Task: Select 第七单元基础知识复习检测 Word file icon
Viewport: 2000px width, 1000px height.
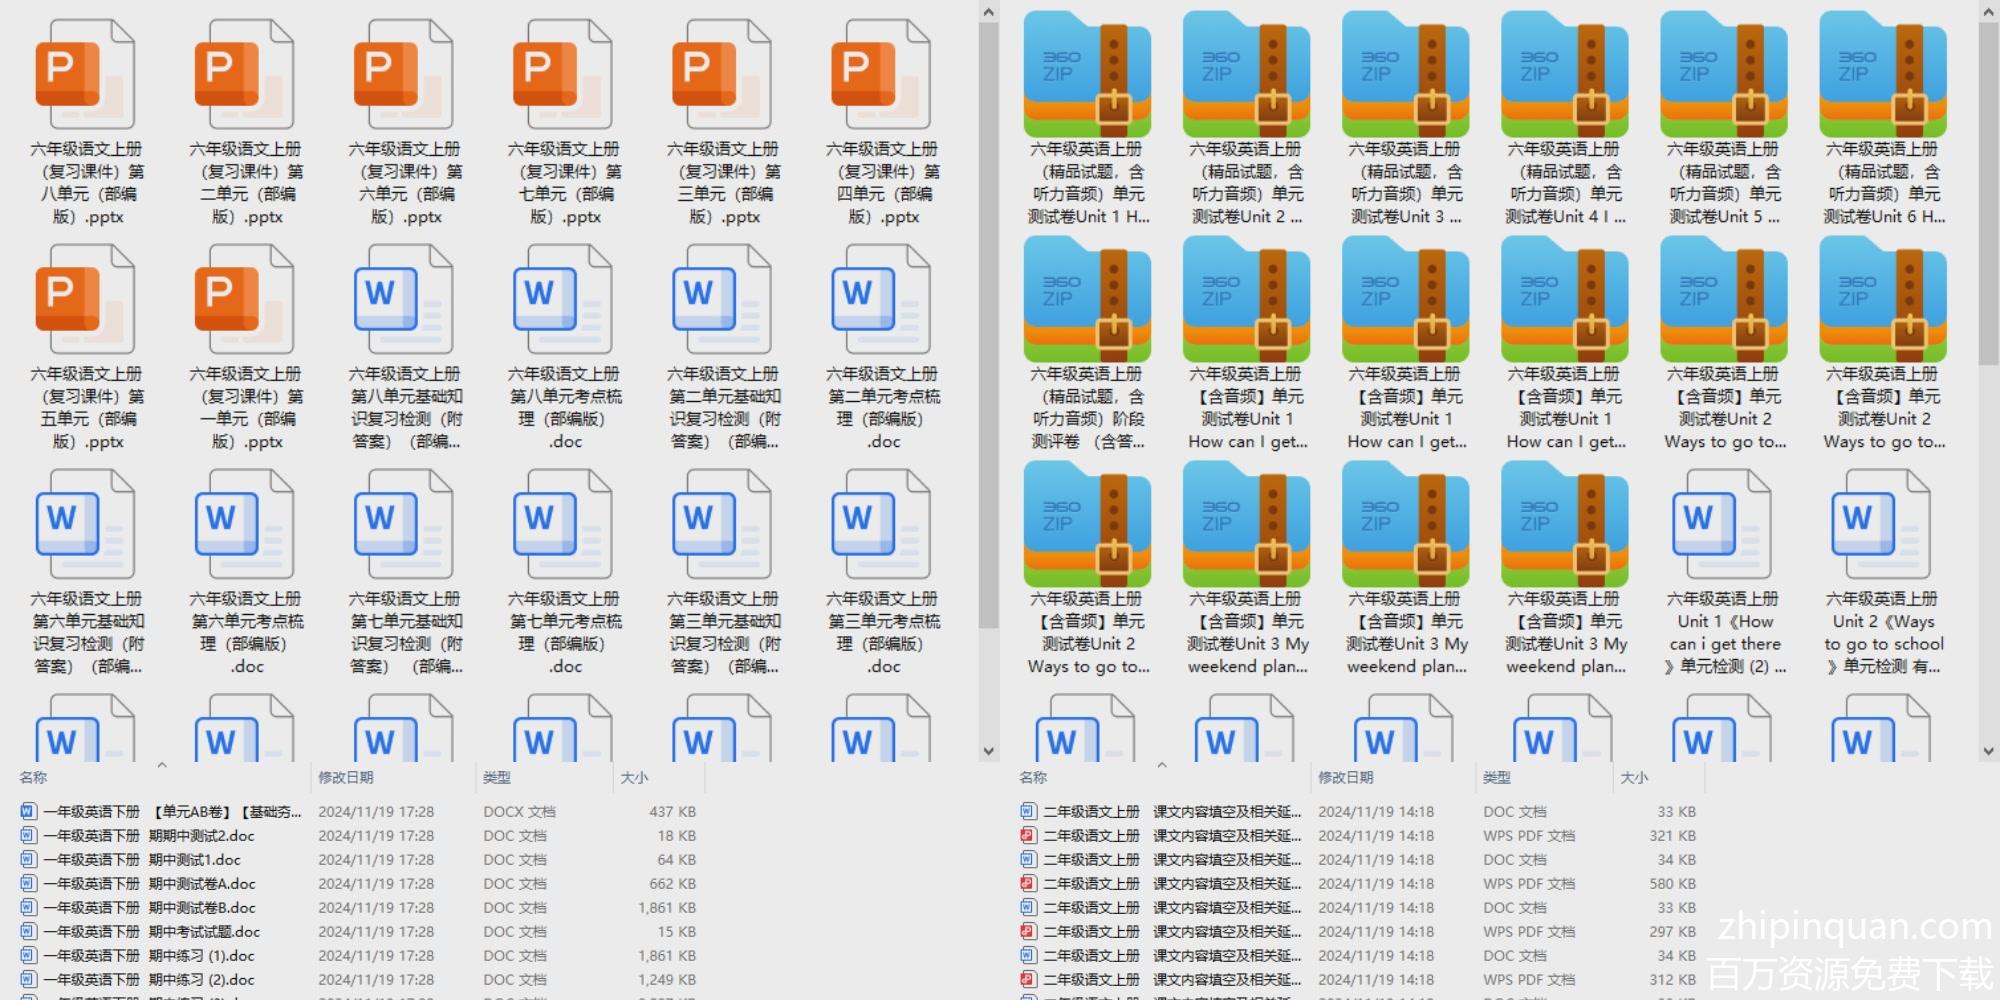Action: point(403,526)
